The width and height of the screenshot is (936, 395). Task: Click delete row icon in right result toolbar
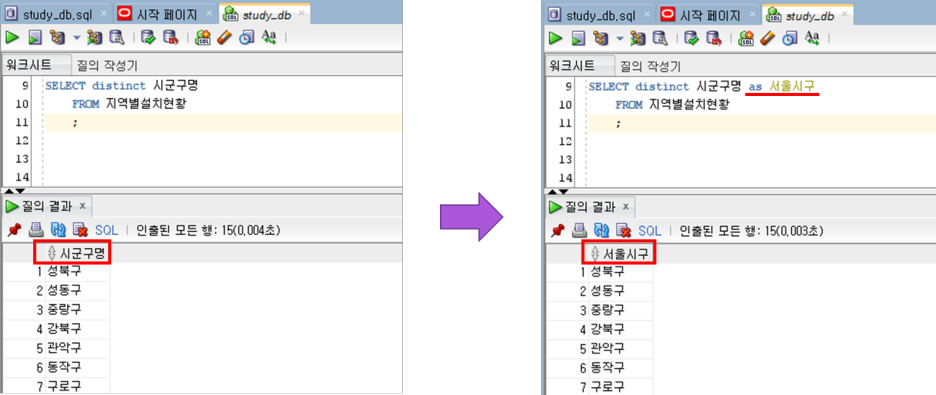click(623, 230)
